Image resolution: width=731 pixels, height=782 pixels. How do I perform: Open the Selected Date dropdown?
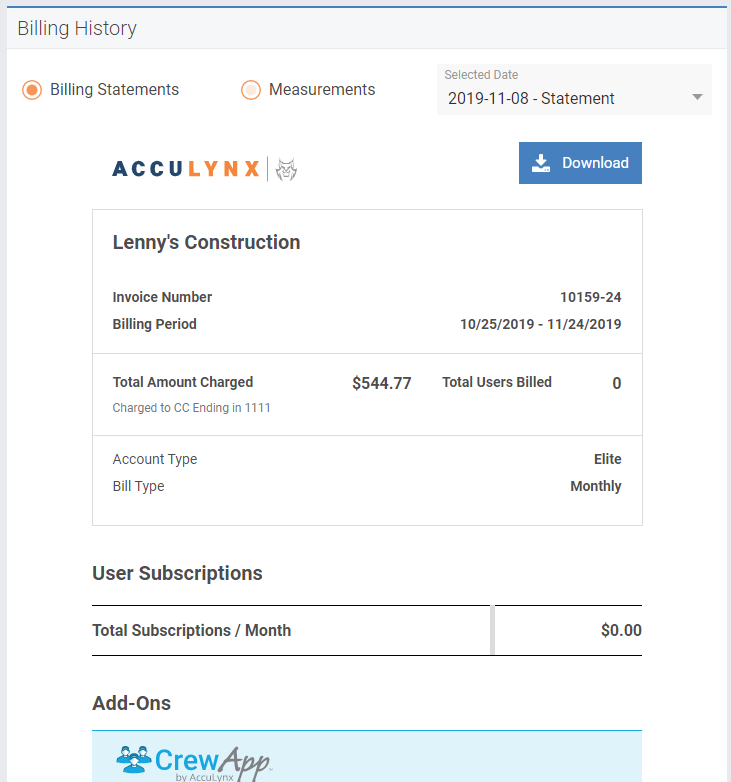click(x=574, y=90)
